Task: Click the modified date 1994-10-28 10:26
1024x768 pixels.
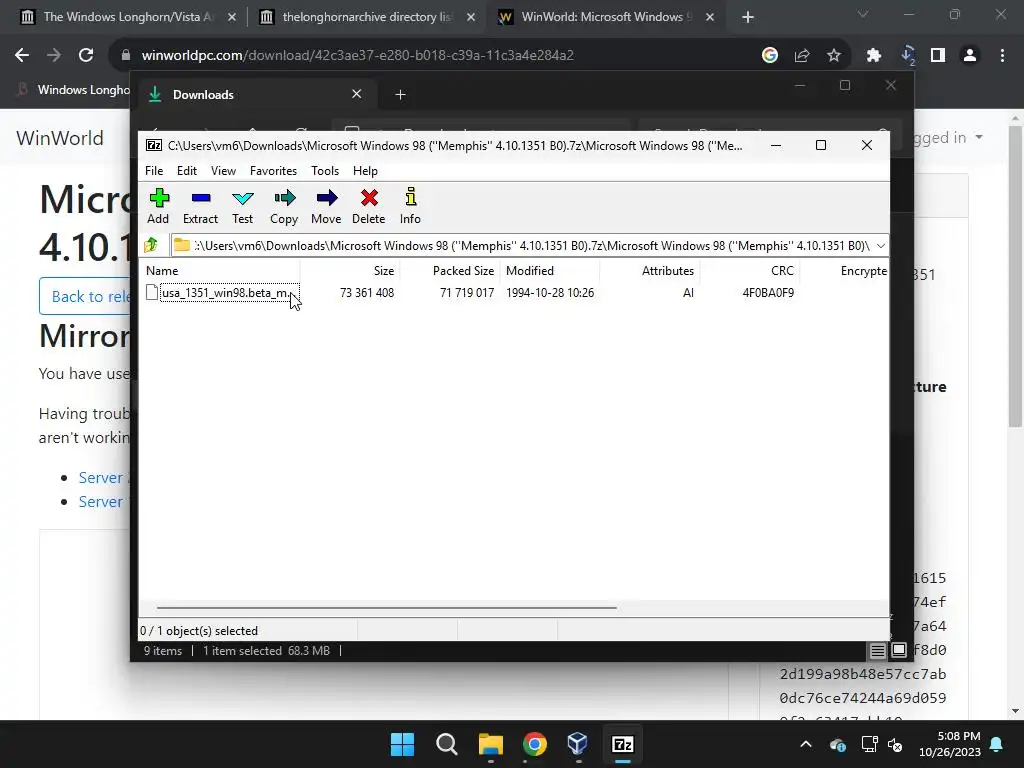Action: (550, 293)
